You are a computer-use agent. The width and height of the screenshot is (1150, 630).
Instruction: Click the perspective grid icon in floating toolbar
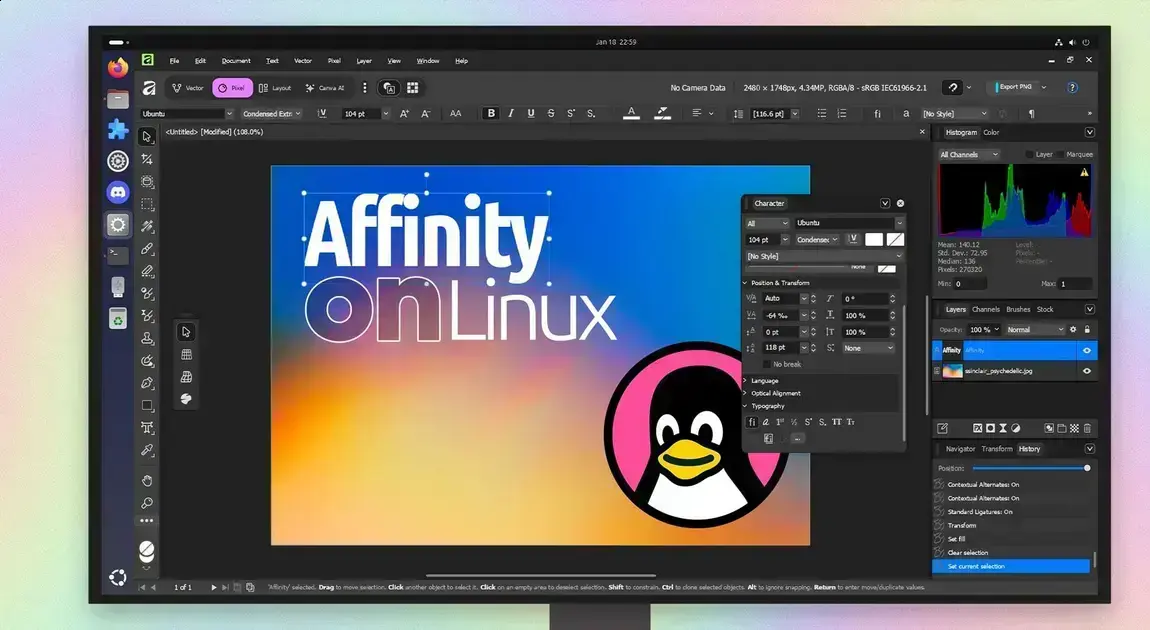(x=186, y=377)
